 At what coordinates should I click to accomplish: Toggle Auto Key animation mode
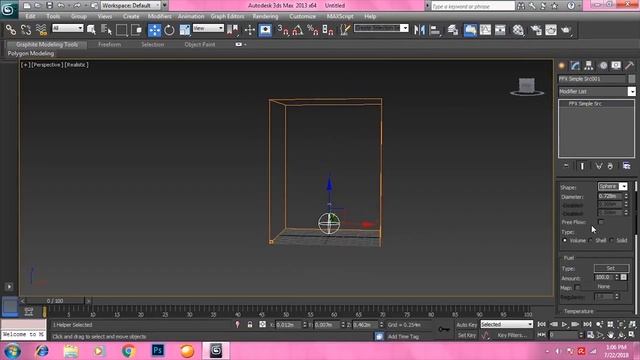pyautogui.click(x=467, y=324)
